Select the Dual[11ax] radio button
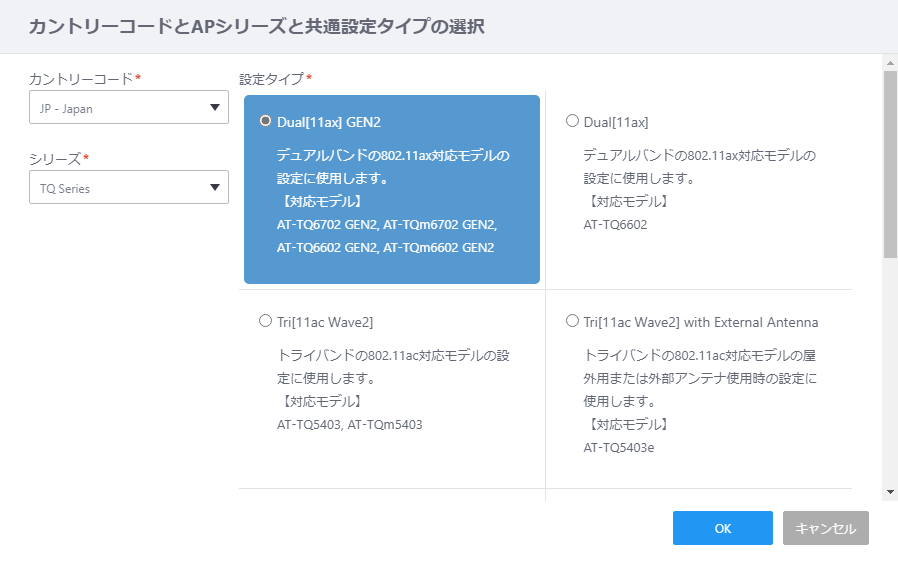The image size is (898, 569). (x=572, y=121)
